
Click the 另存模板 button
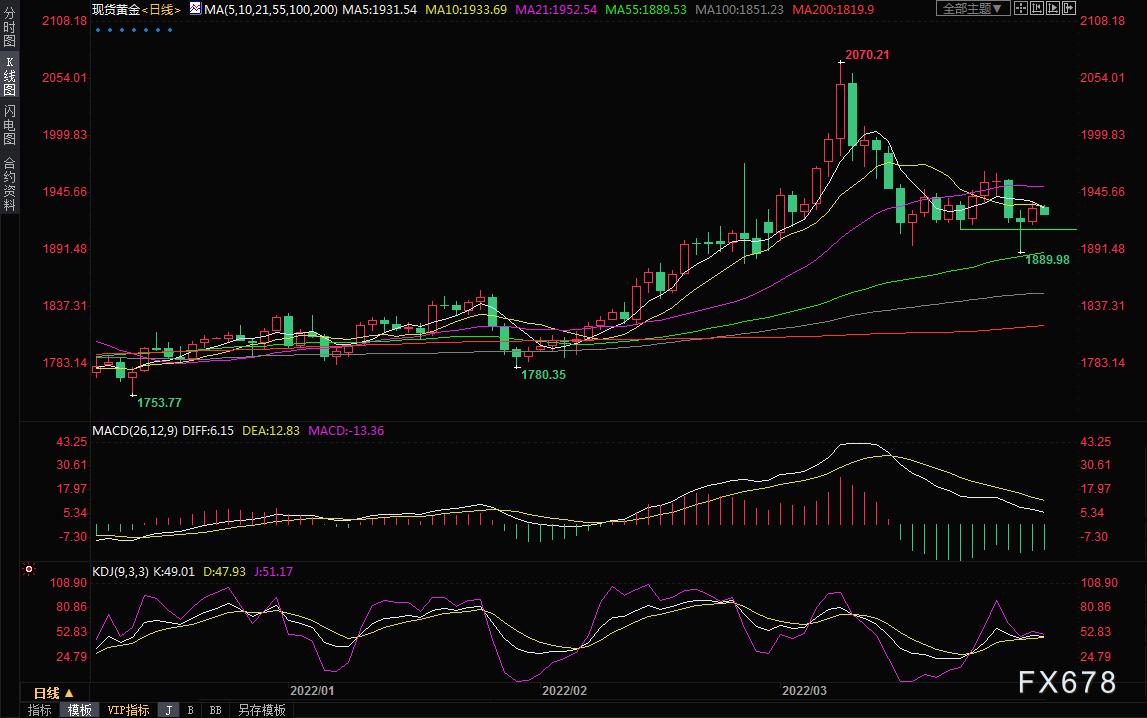pos(261,710)
